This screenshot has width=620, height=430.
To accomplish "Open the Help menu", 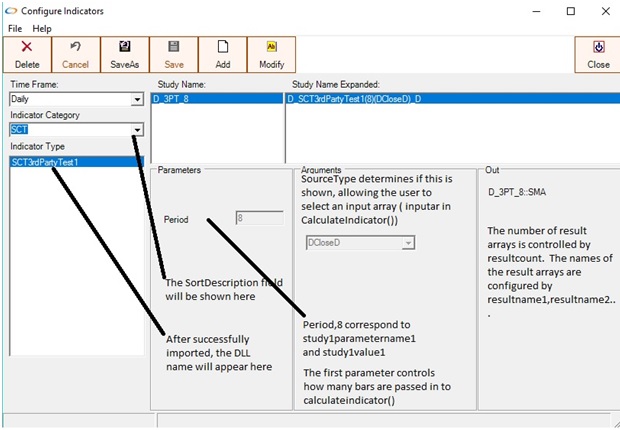I will [x=42, y=29].
